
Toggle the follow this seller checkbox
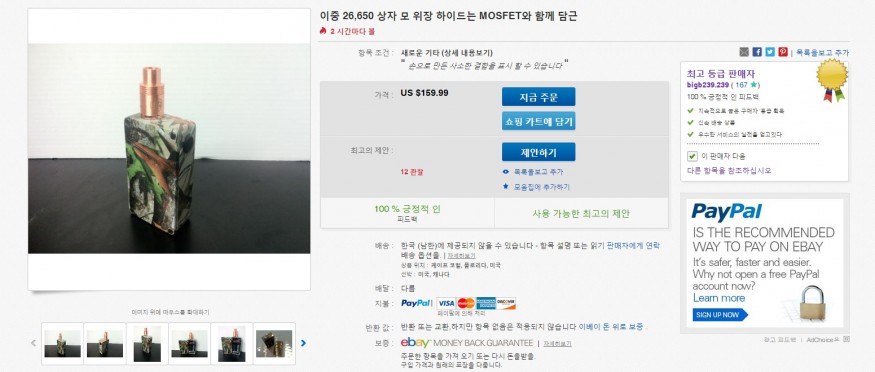tap(692, 156)
